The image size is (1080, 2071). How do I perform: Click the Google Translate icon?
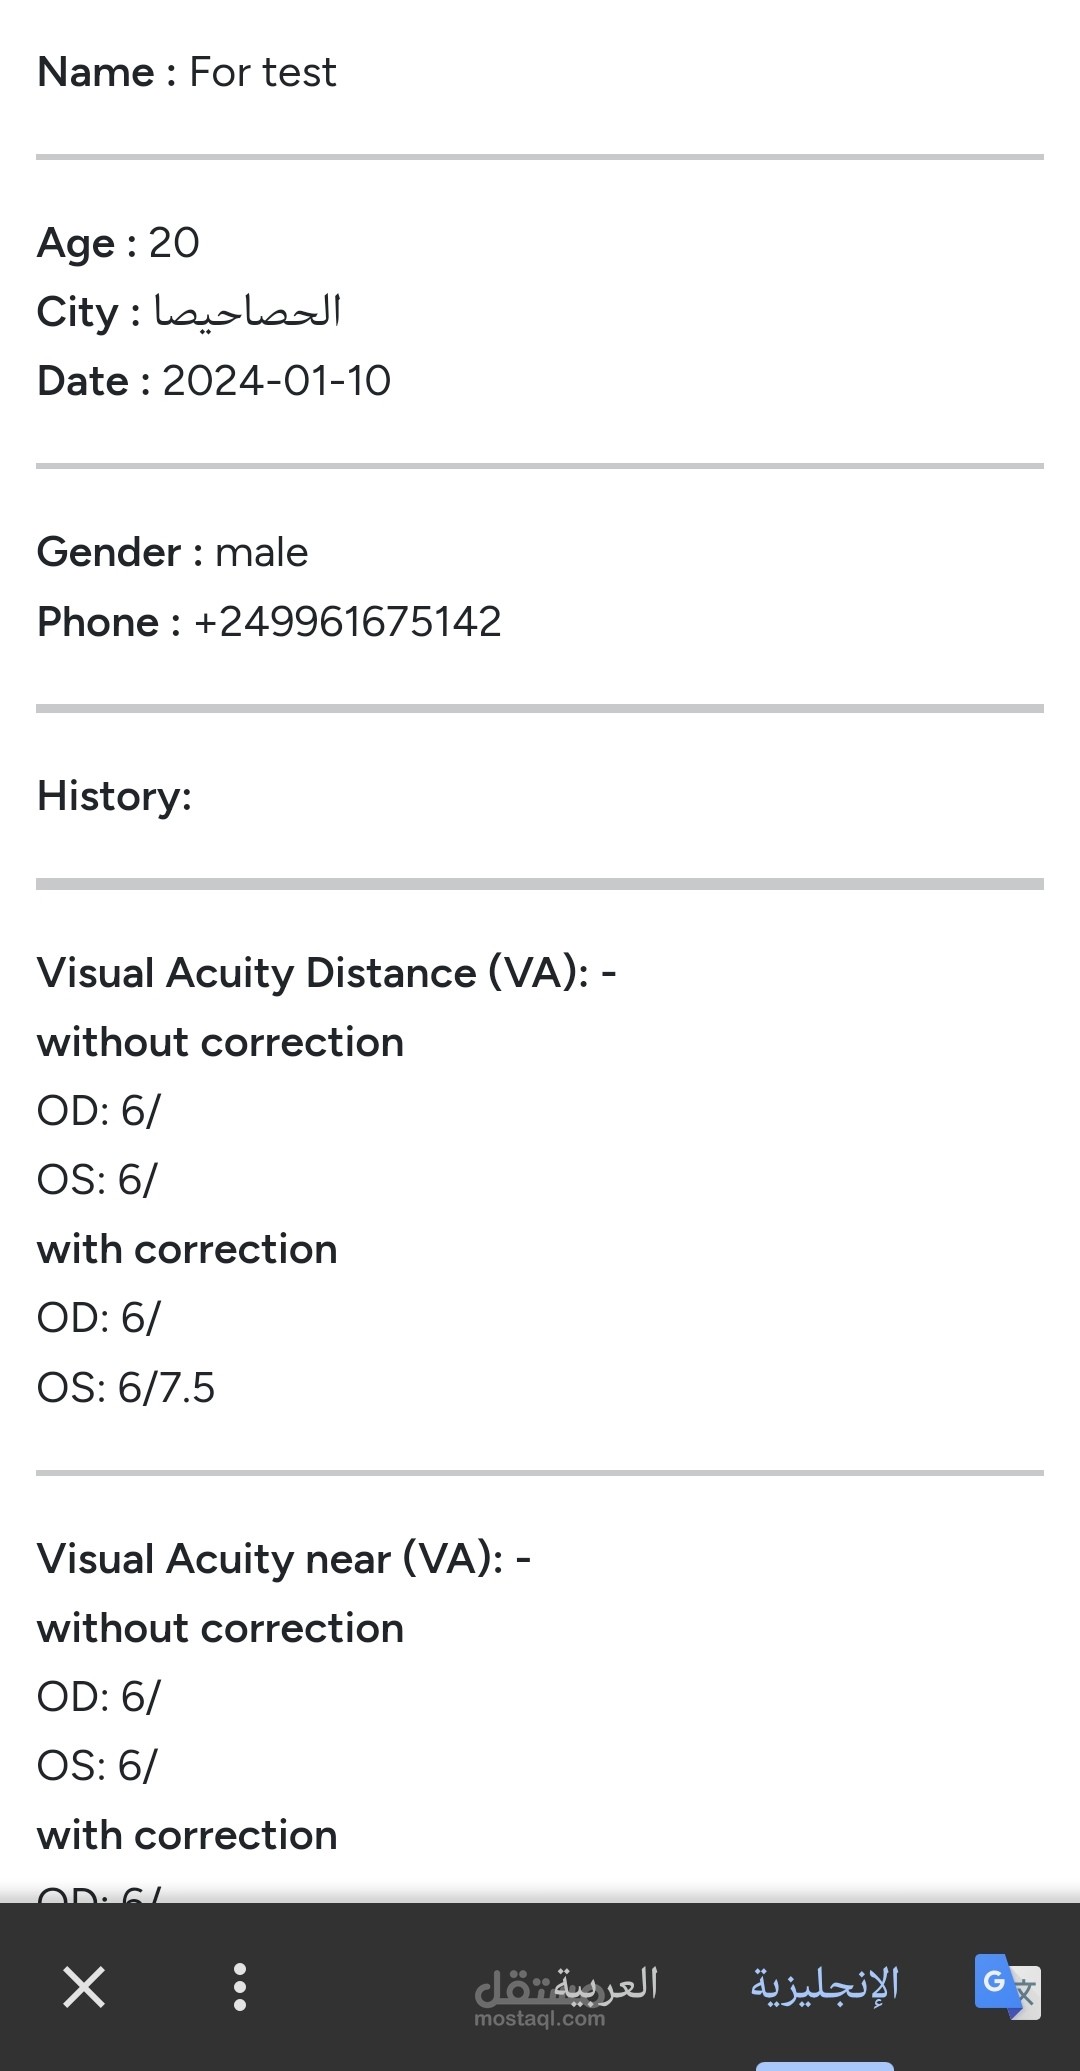point(1007,1986)
